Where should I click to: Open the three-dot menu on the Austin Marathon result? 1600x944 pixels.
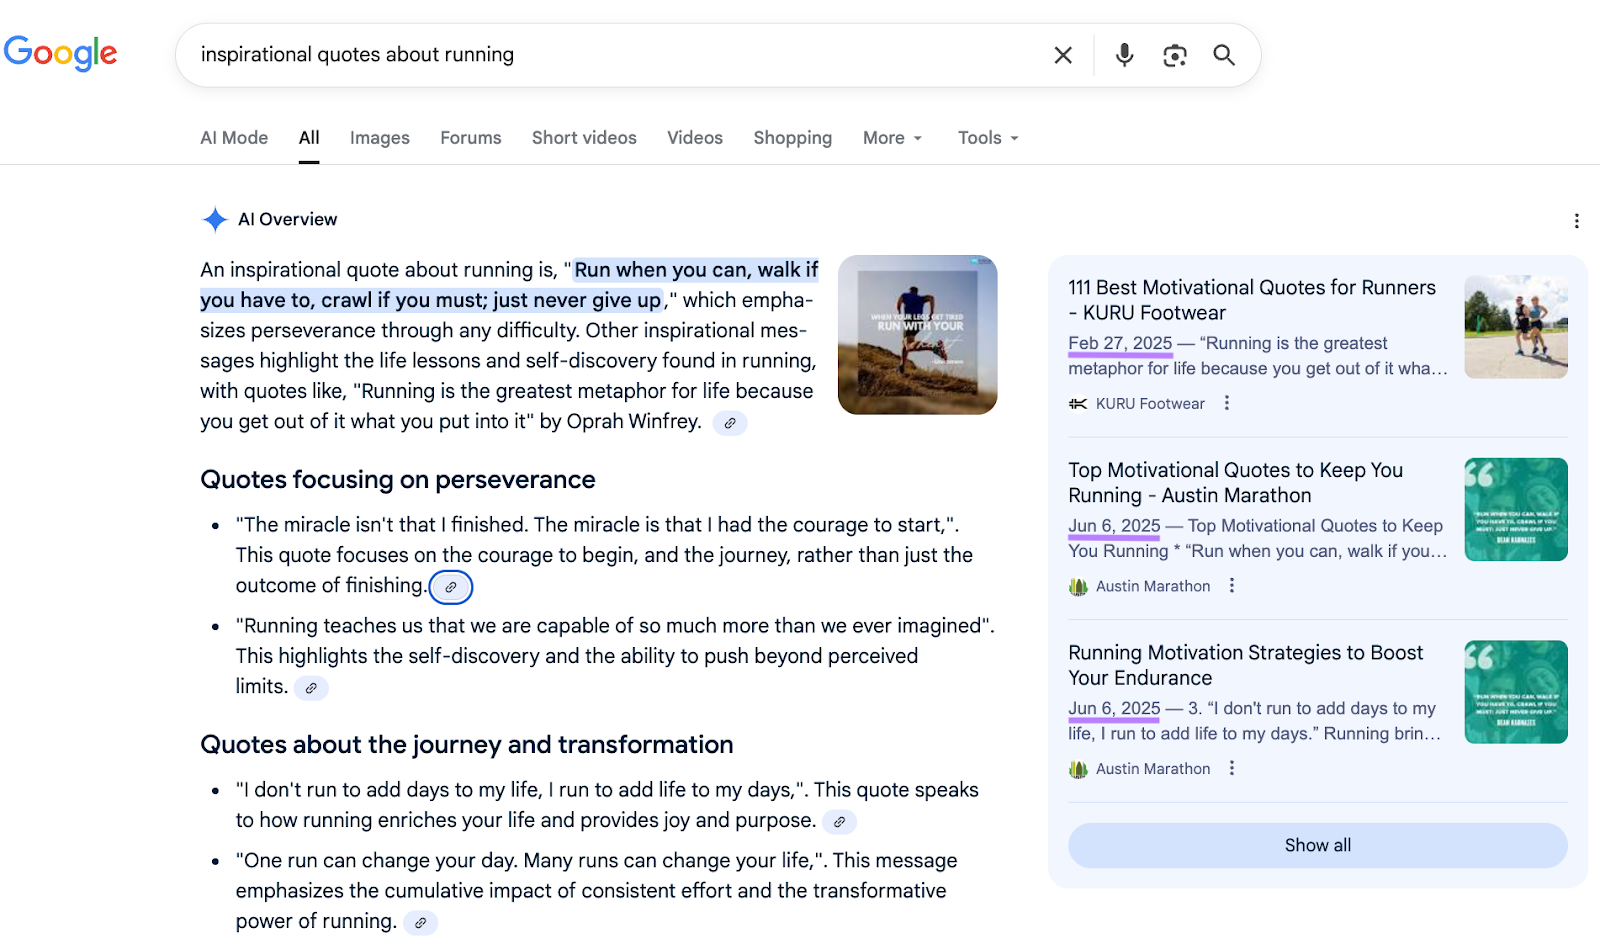[1232, 585]
